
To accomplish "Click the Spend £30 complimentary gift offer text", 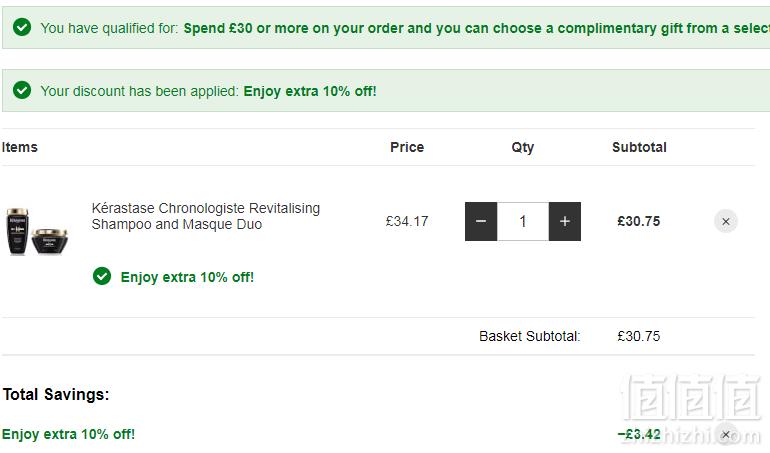I will point(476,28).
